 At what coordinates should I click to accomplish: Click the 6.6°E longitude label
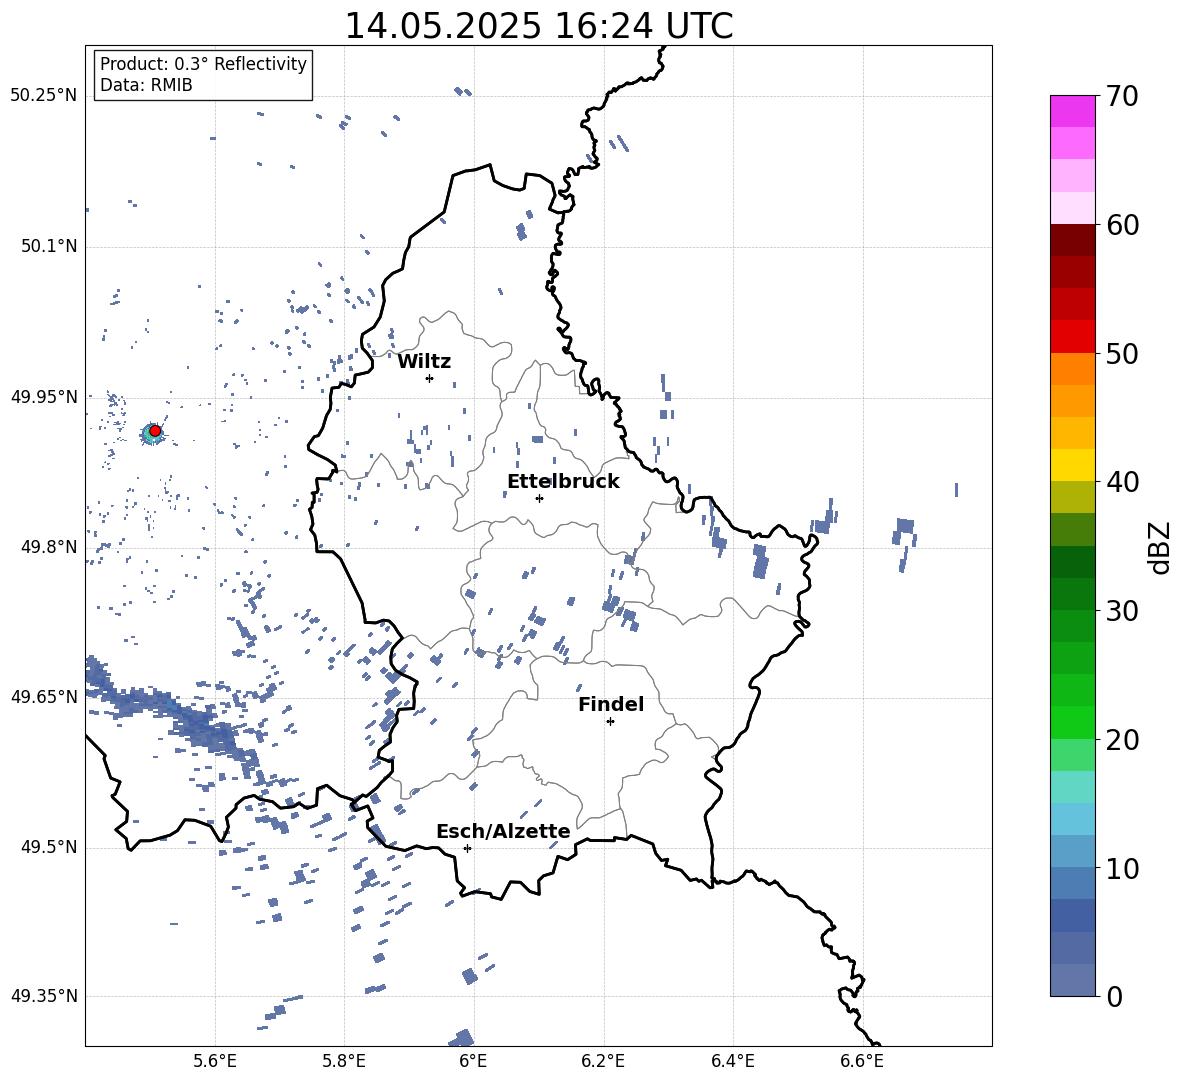pos(862,1062)
